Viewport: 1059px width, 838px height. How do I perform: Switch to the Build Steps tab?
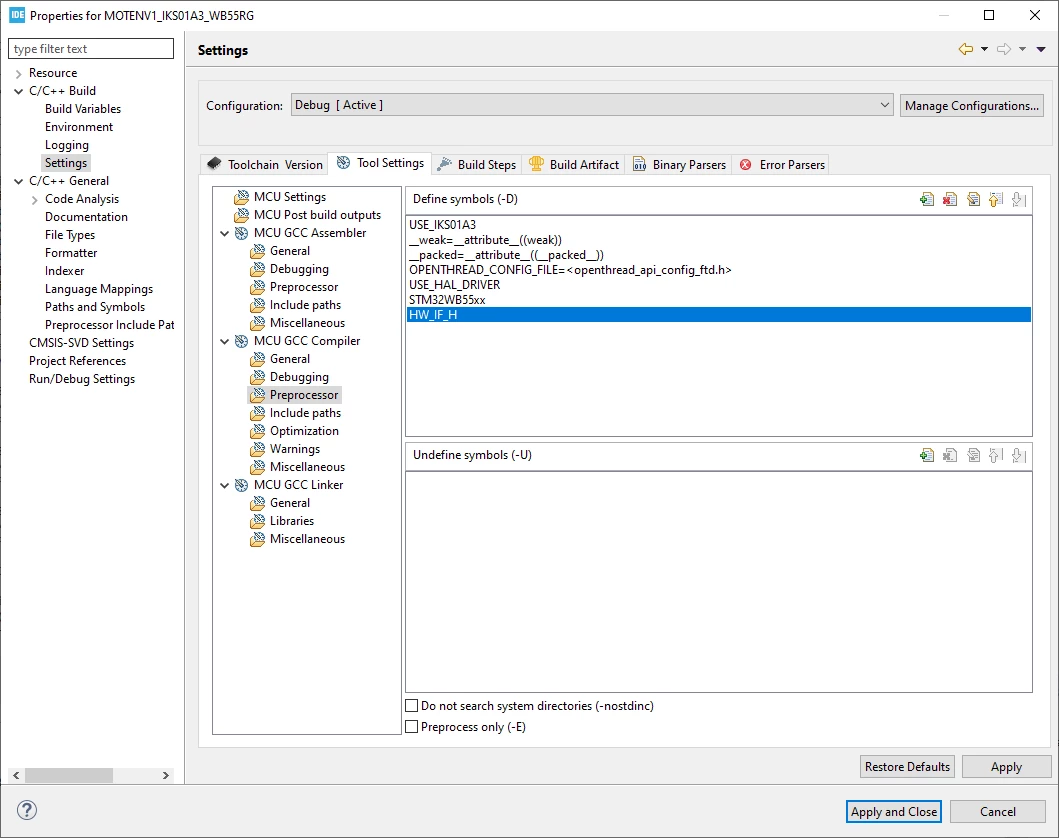(477, 165)
